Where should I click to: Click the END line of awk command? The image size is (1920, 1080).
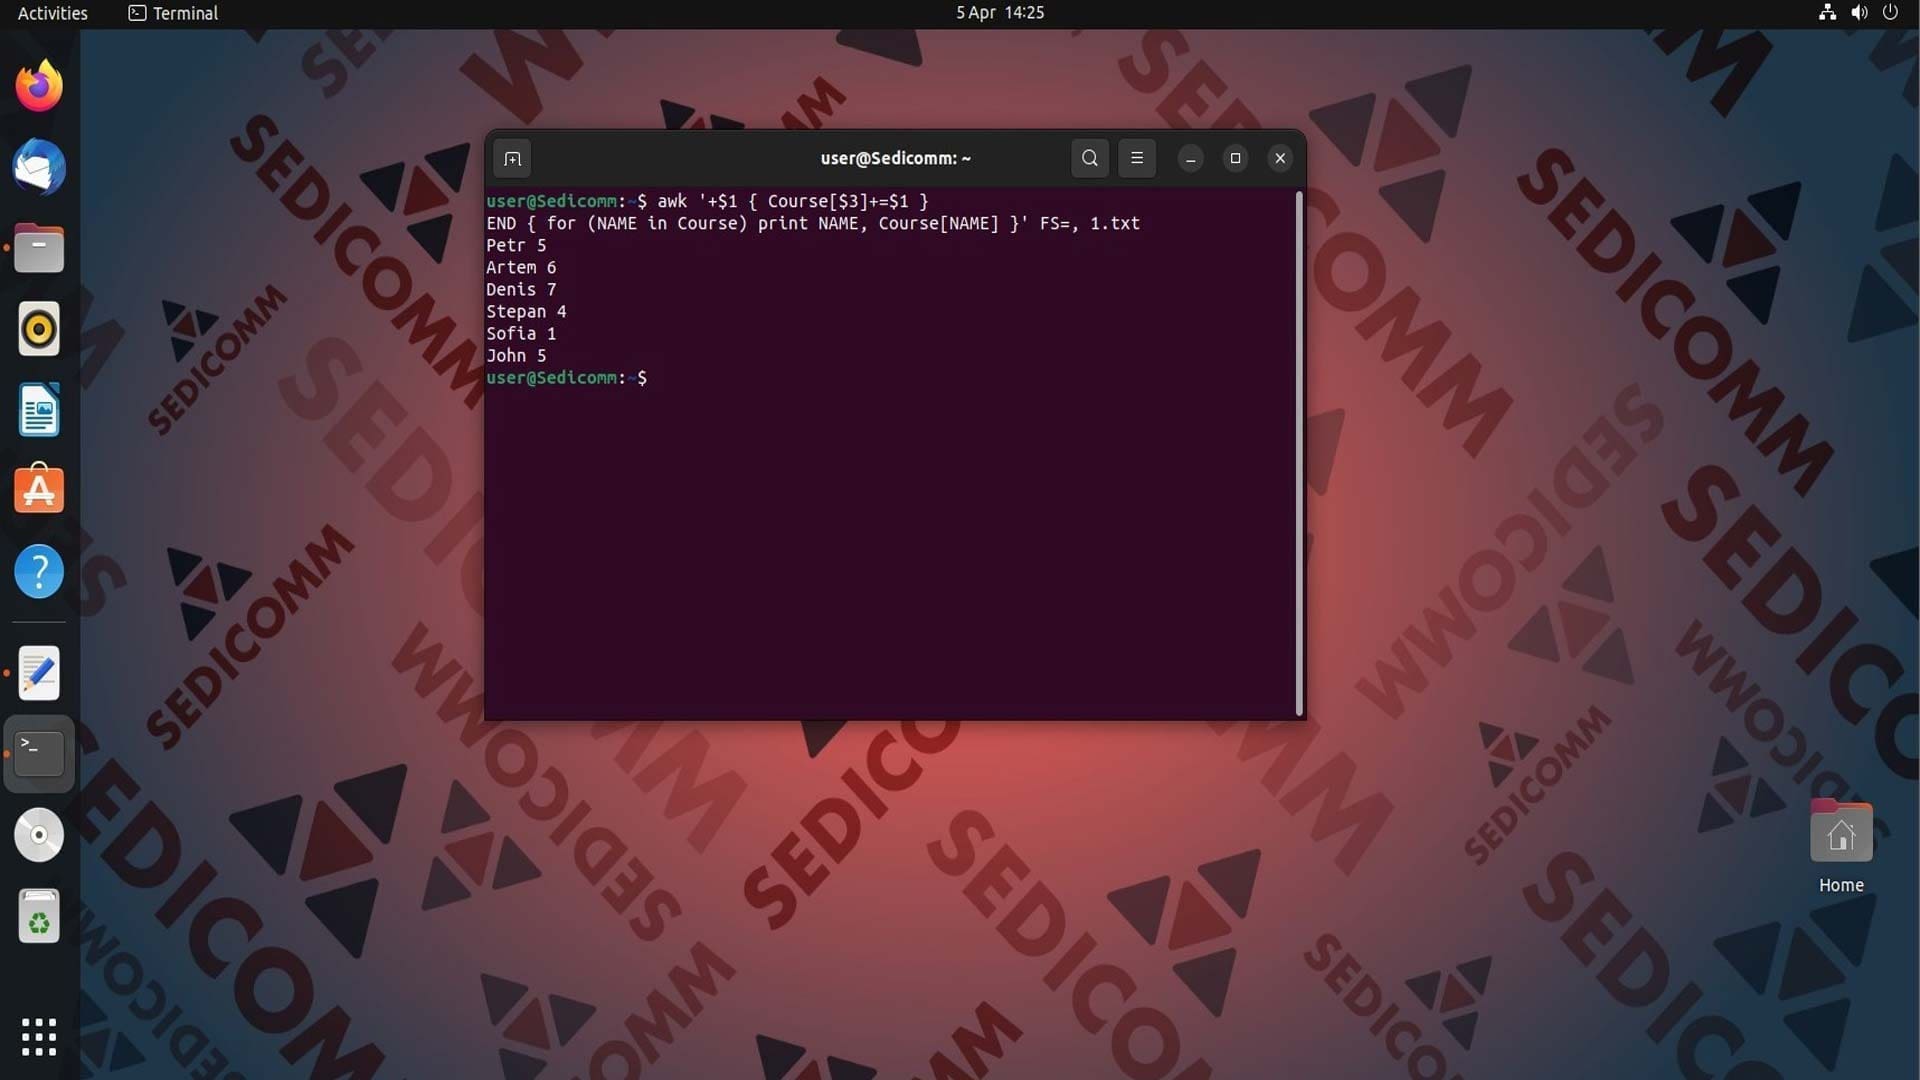pyautogui.click(x=813, y=223)
